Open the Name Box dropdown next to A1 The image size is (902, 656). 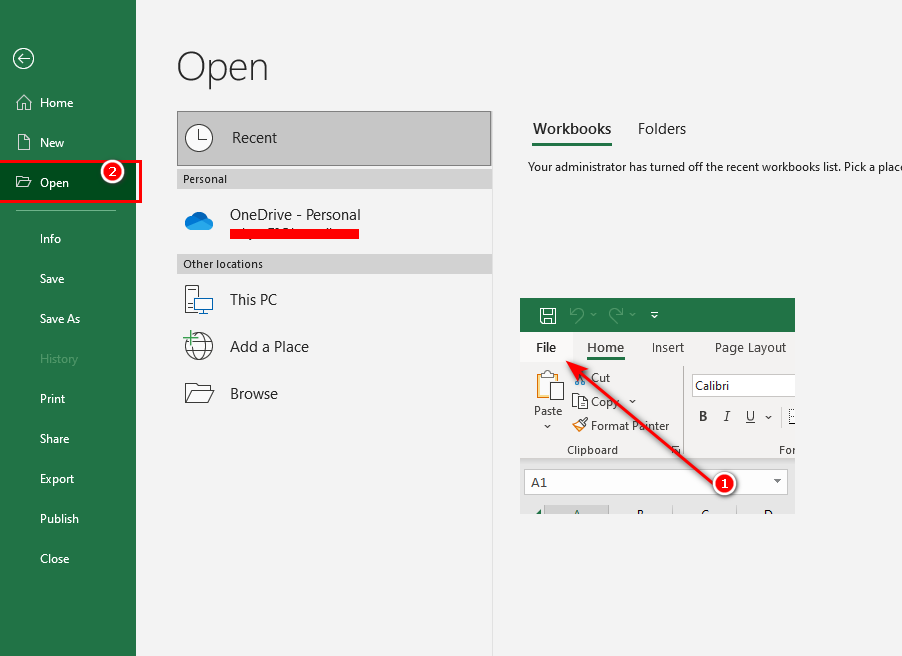tap(777, 482)
